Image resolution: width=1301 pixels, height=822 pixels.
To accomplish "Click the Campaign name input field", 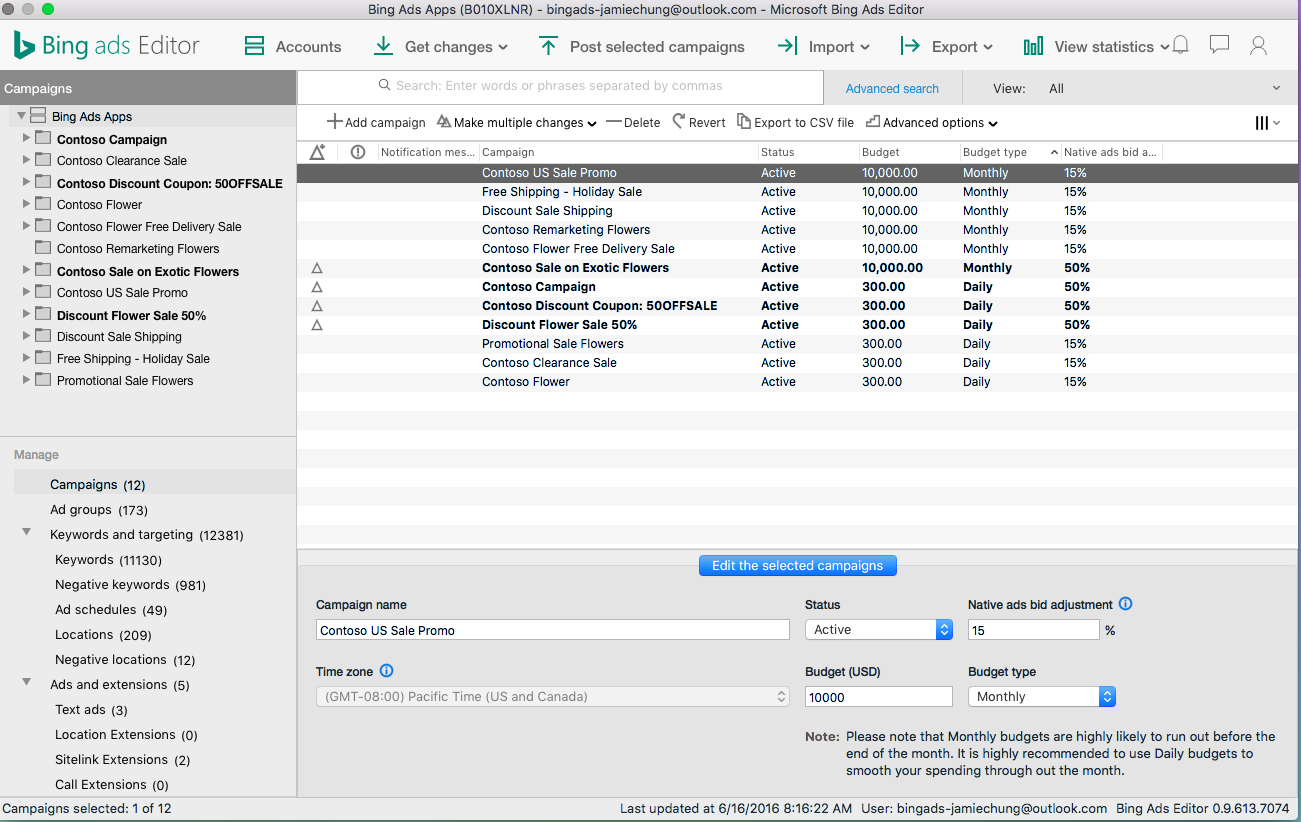I will (553, 630).
